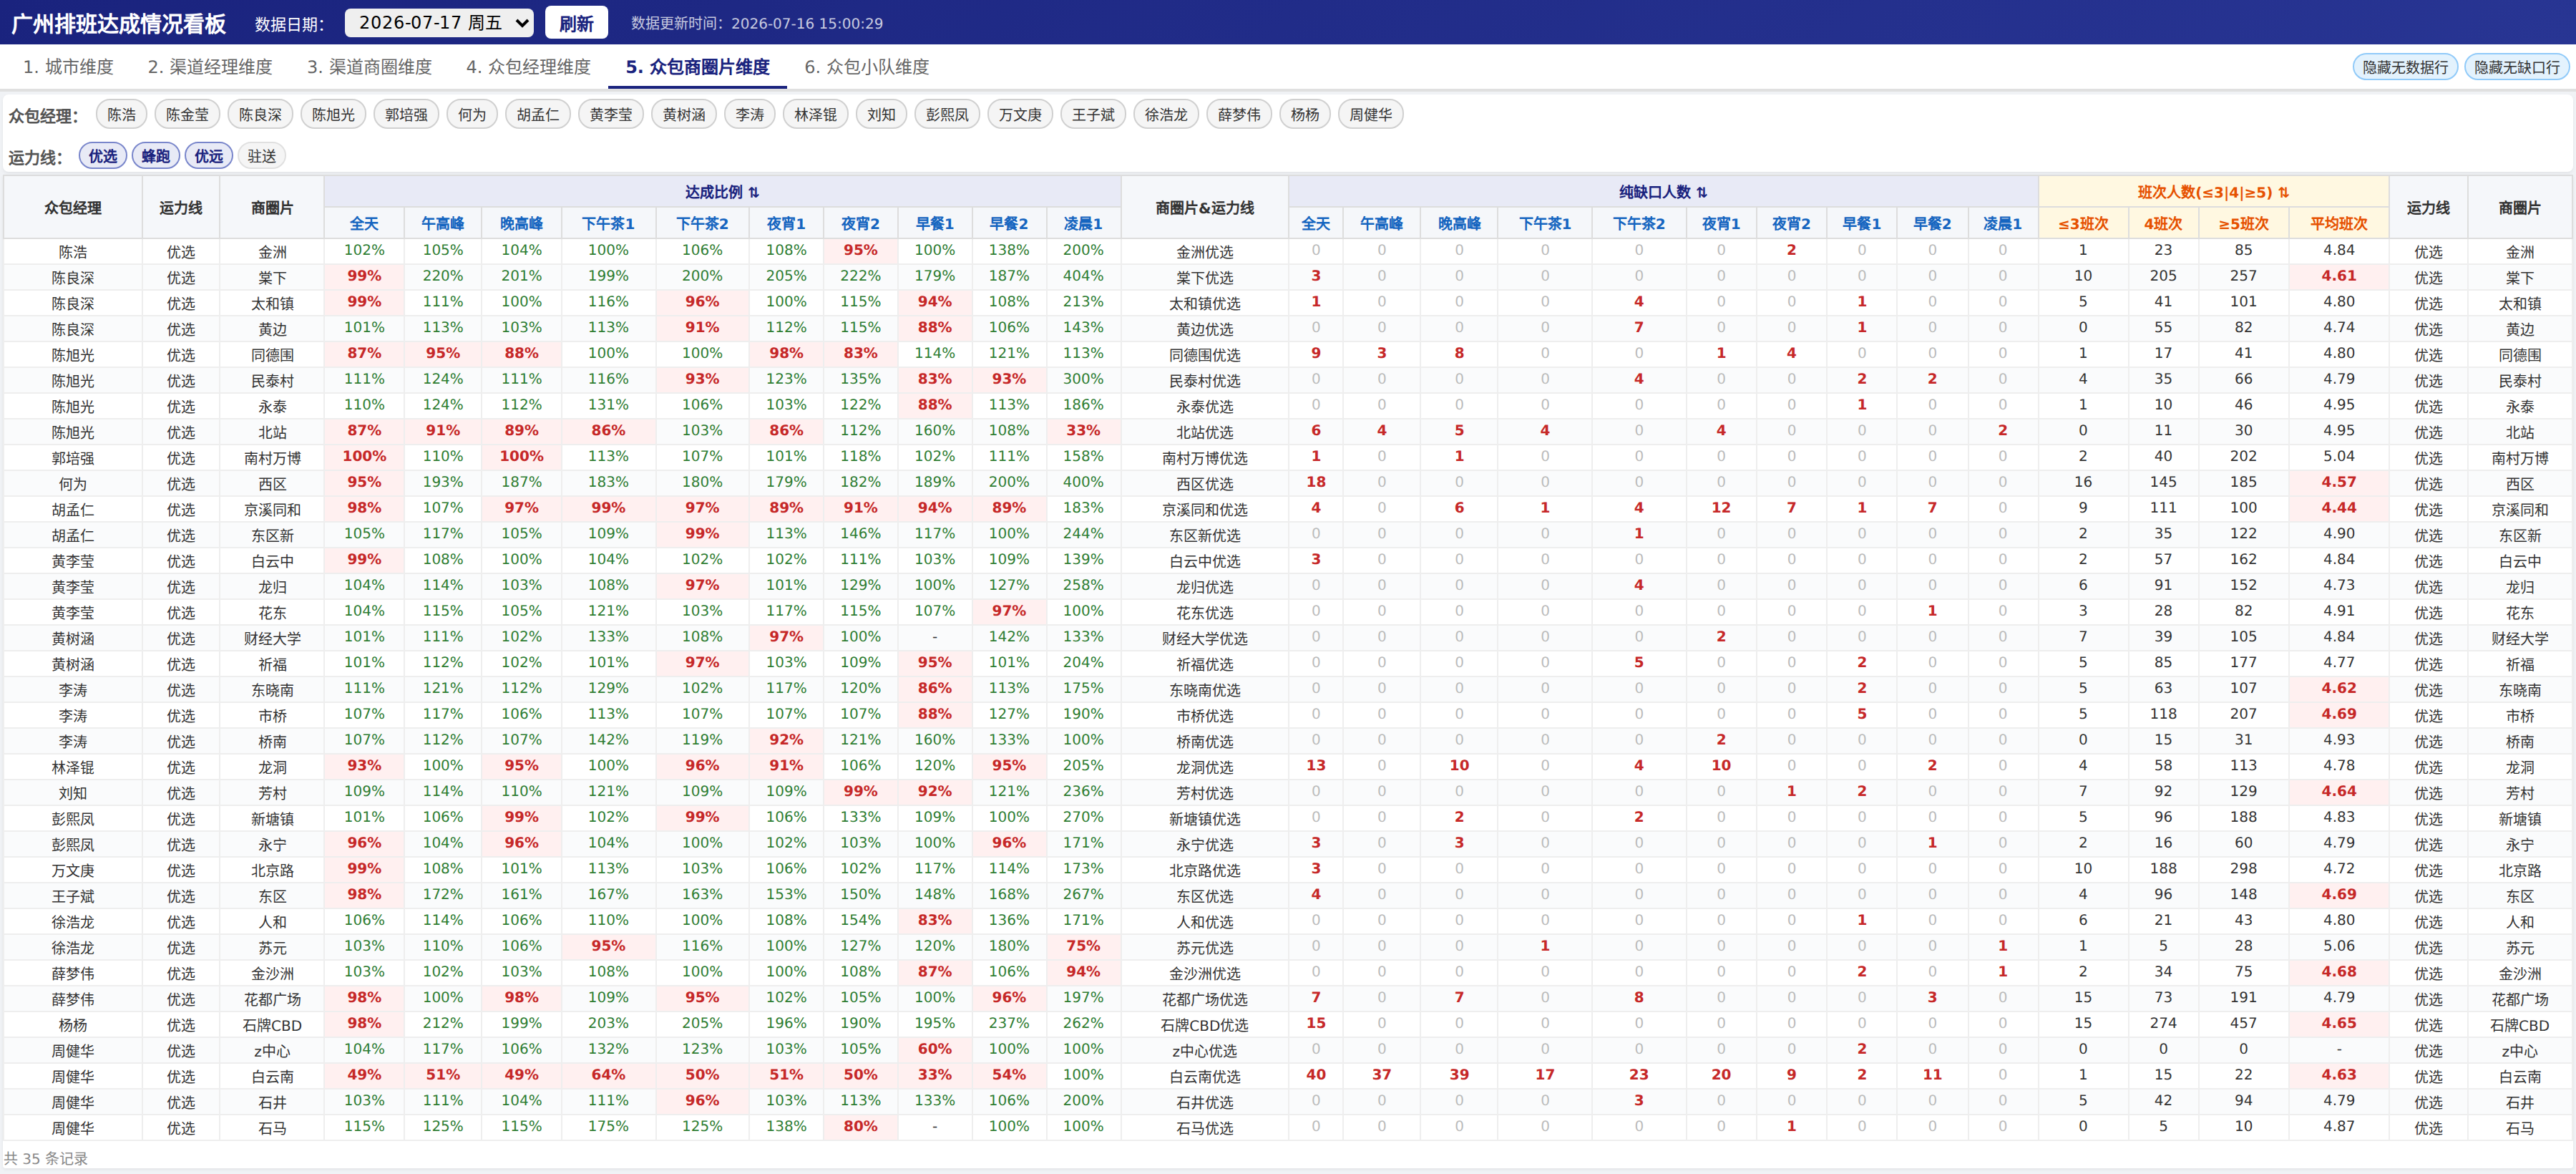Open 3. 渠道商圈维度 tab
Image resolution: width=2576 pixels, height=1174 pixels.
369,67
